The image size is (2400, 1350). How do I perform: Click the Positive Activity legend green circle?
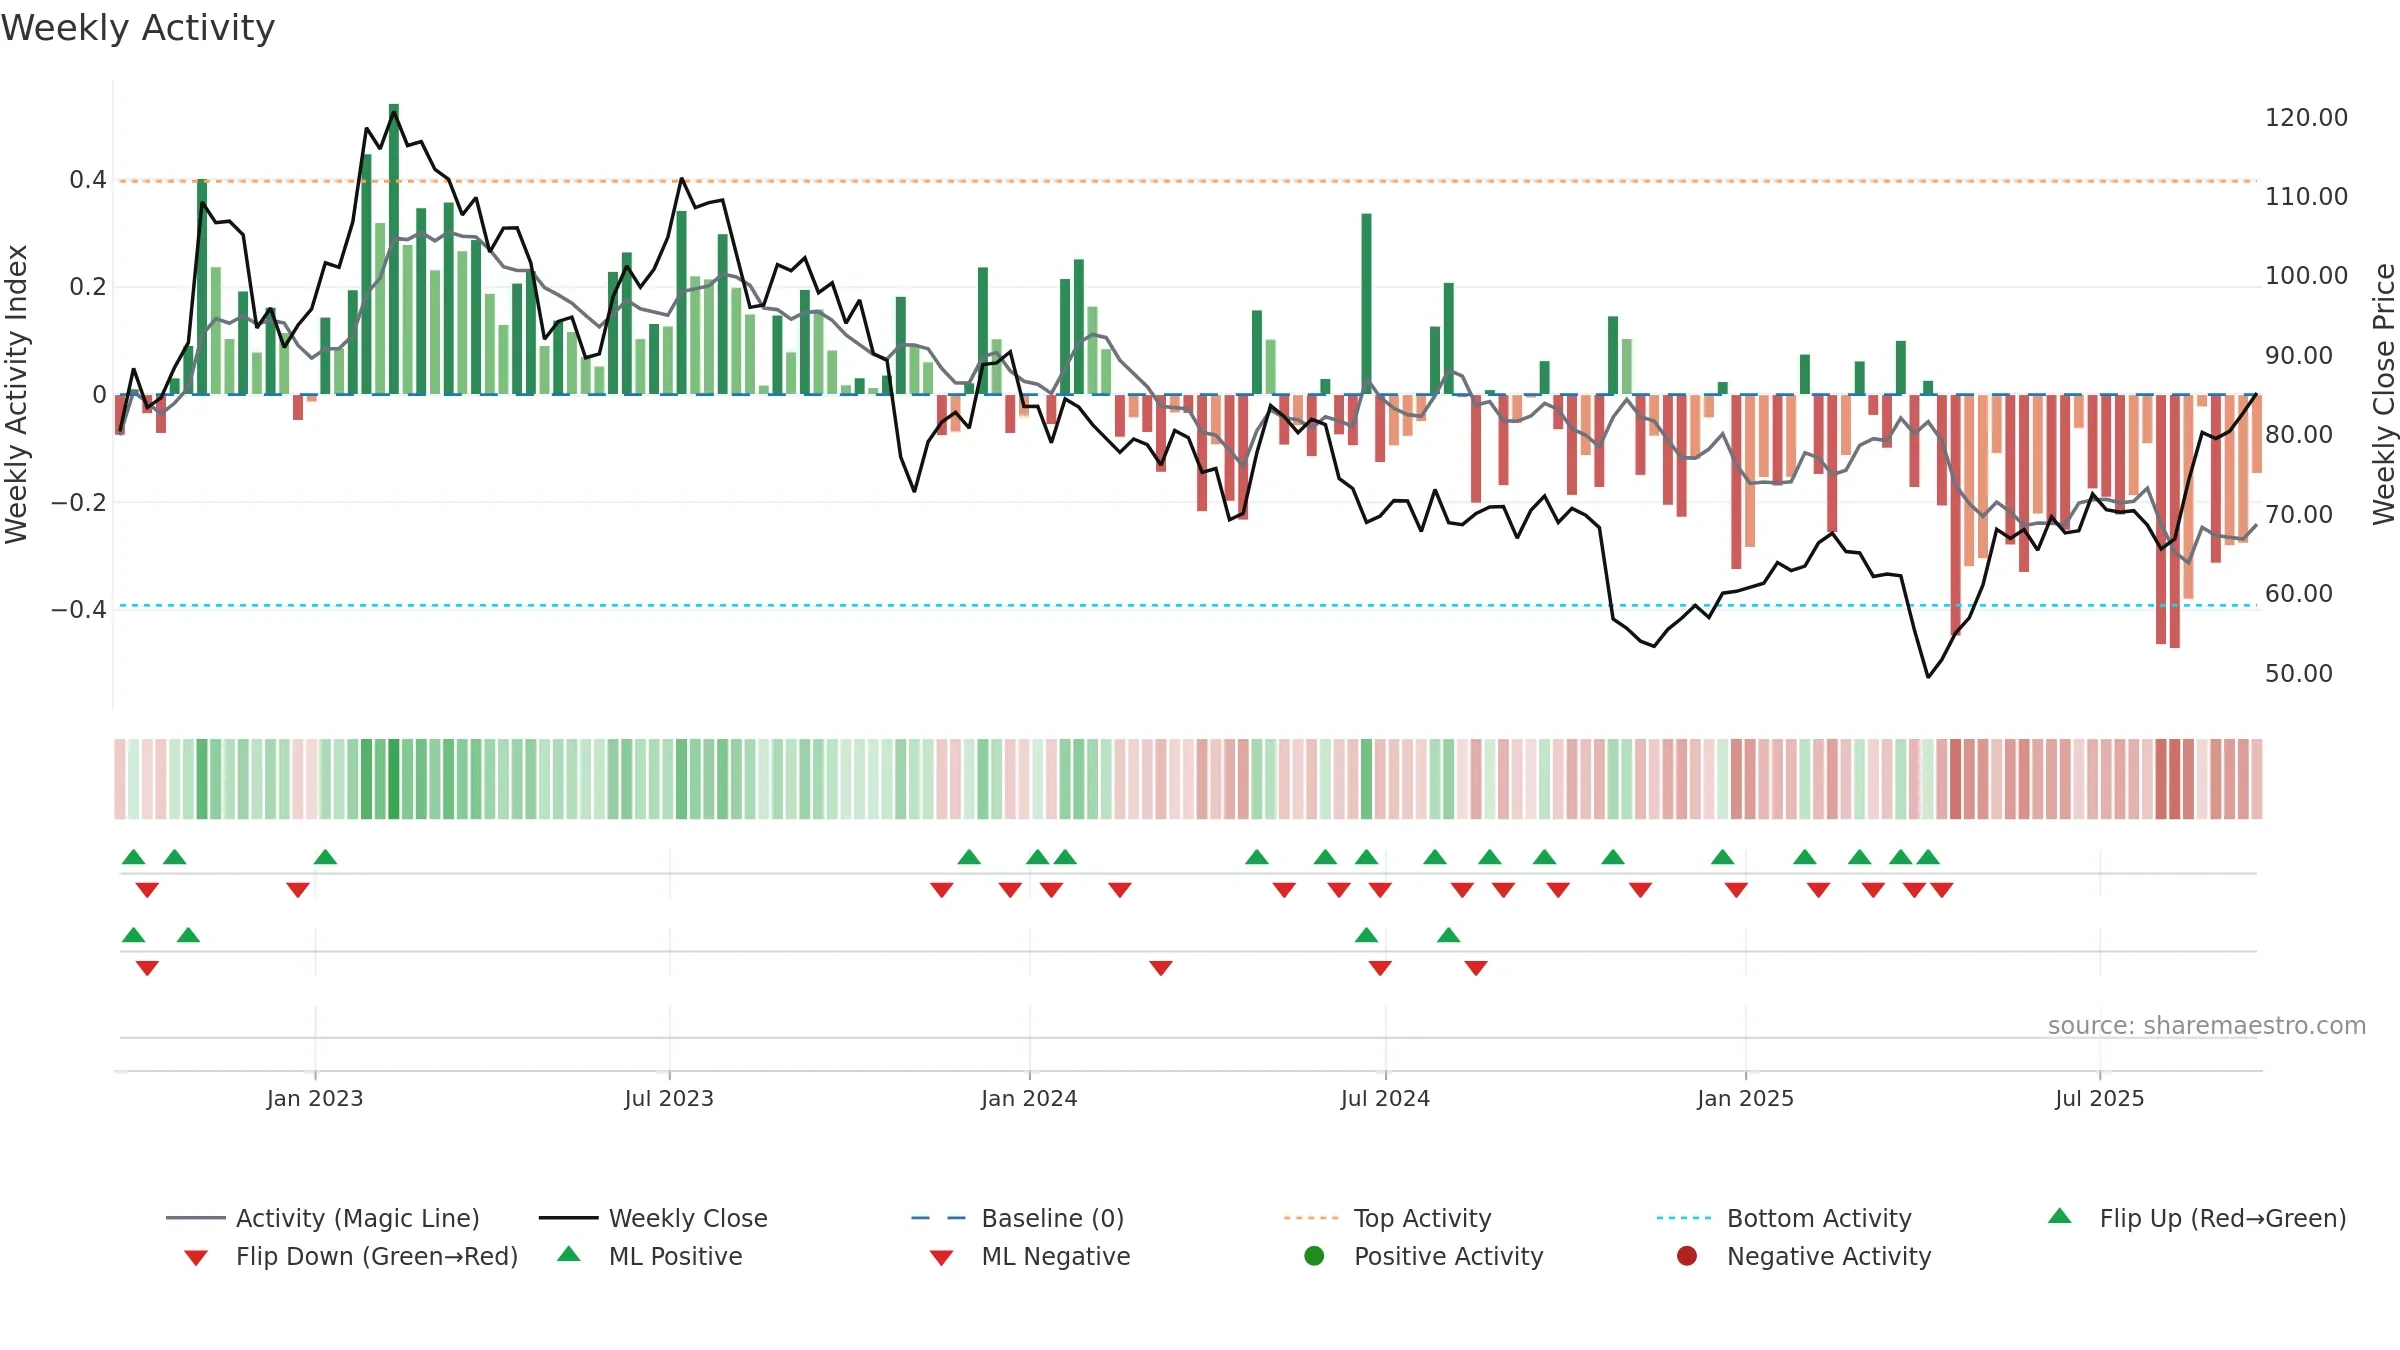1315,1255
